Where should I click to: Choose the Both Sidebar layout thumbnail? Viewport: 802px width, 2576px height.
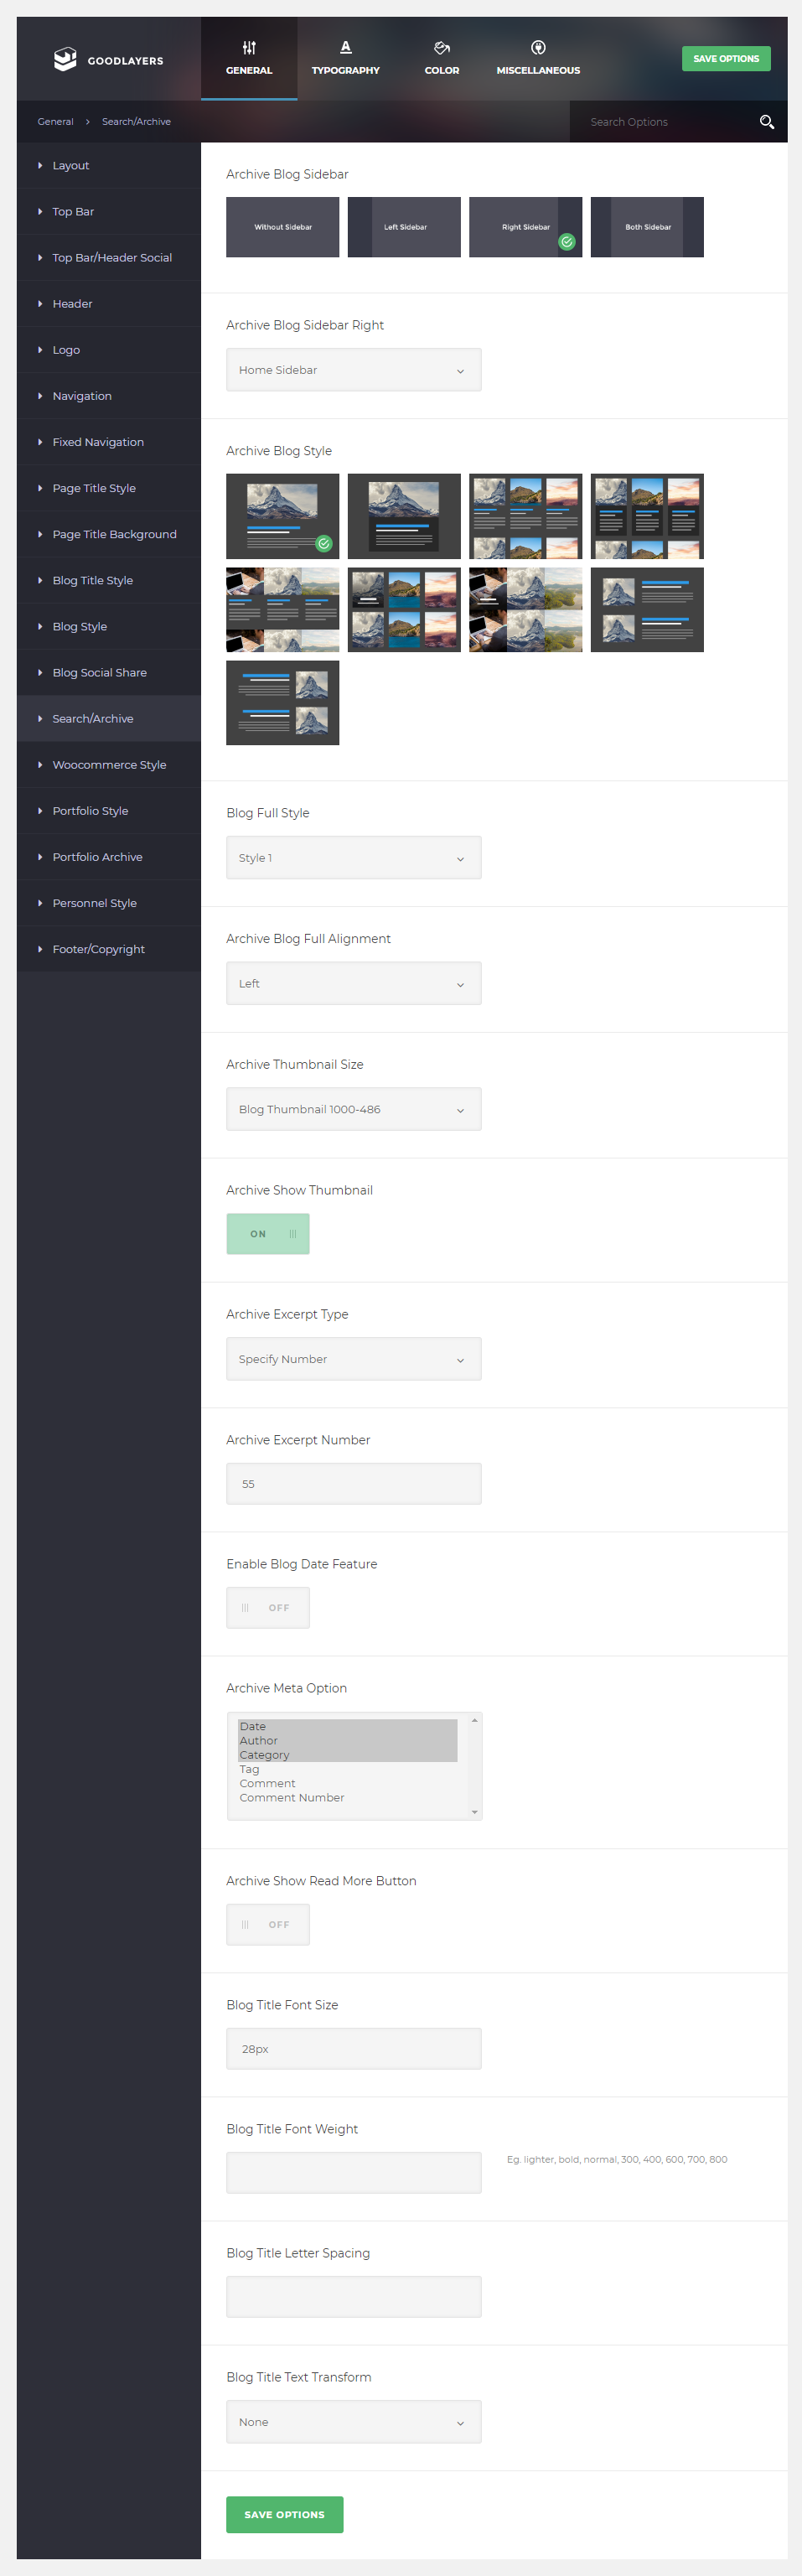point(647,227)
